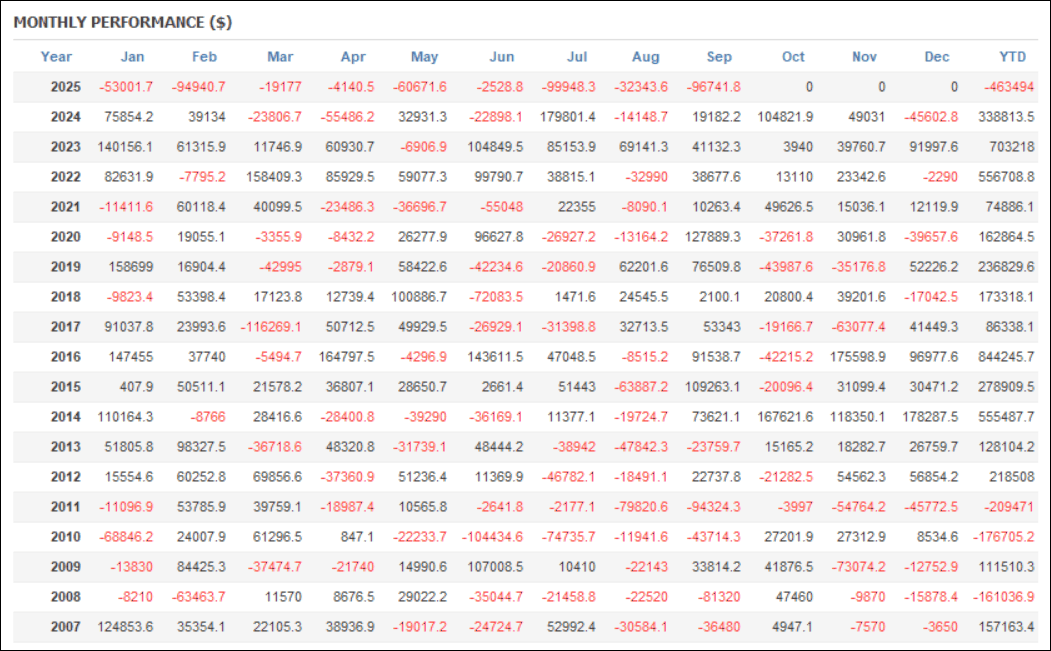The image size is (1051, 651).
Task: Click the YTD column header
Action: pos(1013,57)
